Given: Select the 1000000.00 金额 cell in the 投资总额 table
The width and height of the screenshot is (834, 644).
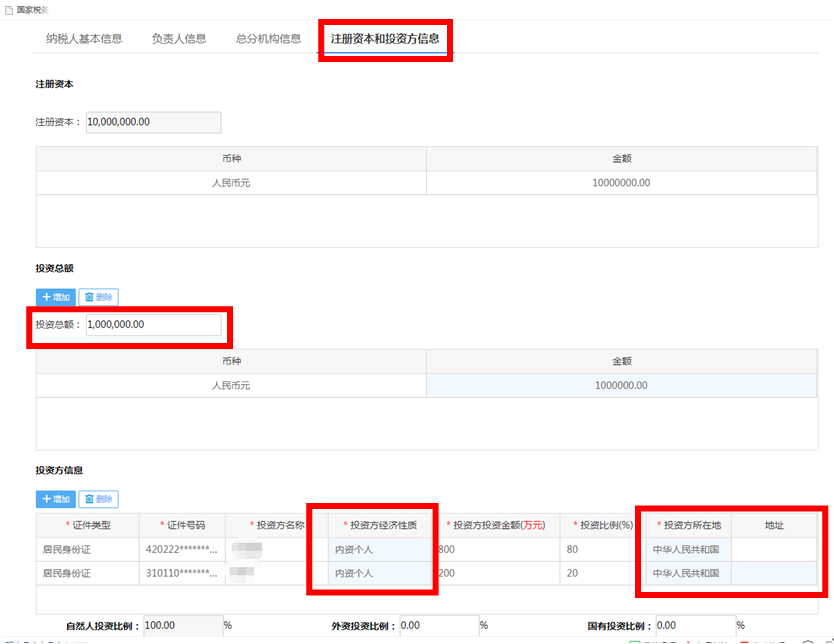Looking at the screenshot, I should click(621, 386).
